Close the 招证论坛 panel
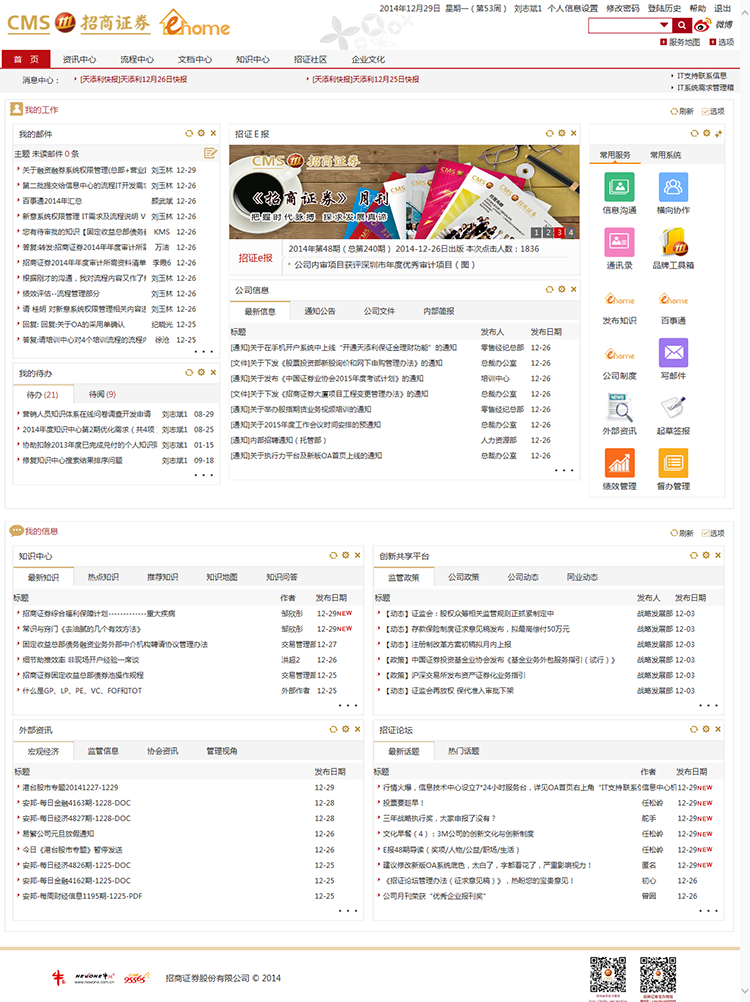The height and width of the screenshot is (1002, 750). (x=718, y=729)
